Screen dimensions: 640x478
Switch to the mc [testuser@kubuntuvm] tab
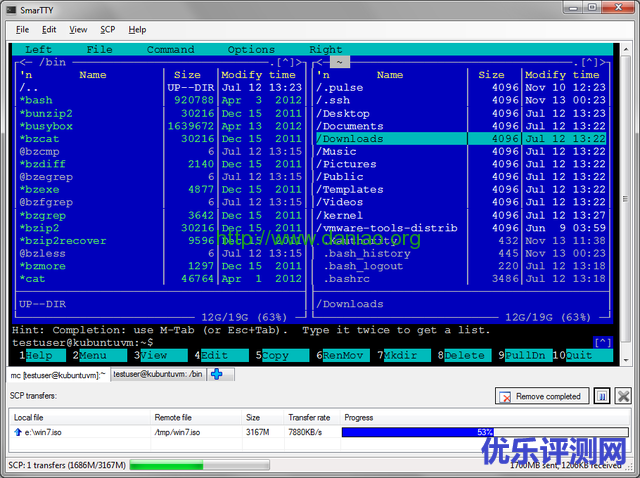tap(58, 375)
